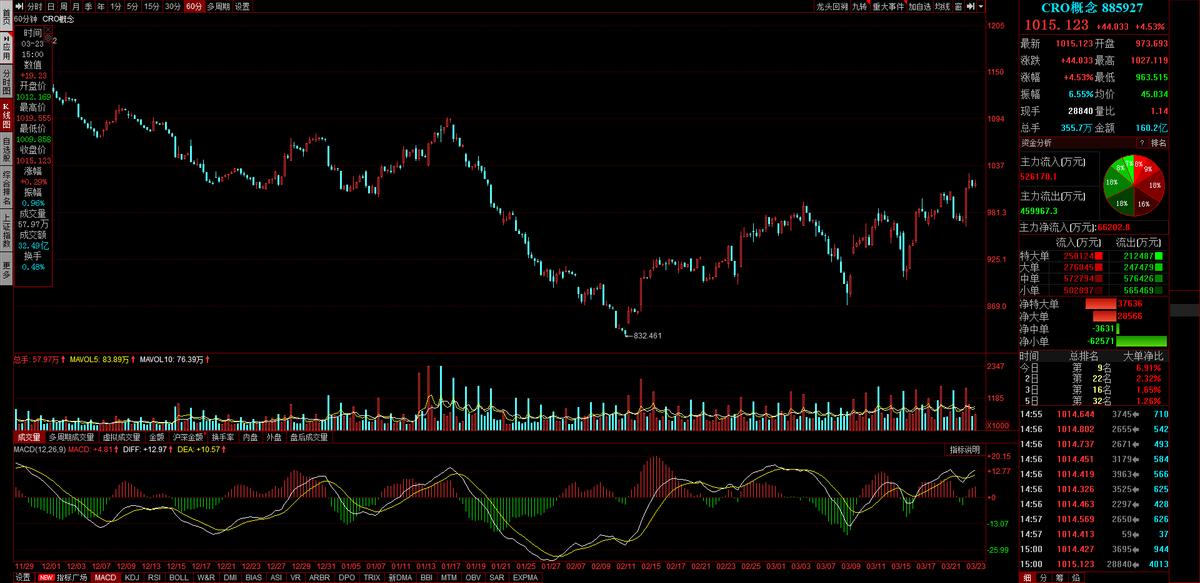This screenshot has width=1200, height=583.
Task: Open the 首页 sidebar icon
Action: click(6, 18)
